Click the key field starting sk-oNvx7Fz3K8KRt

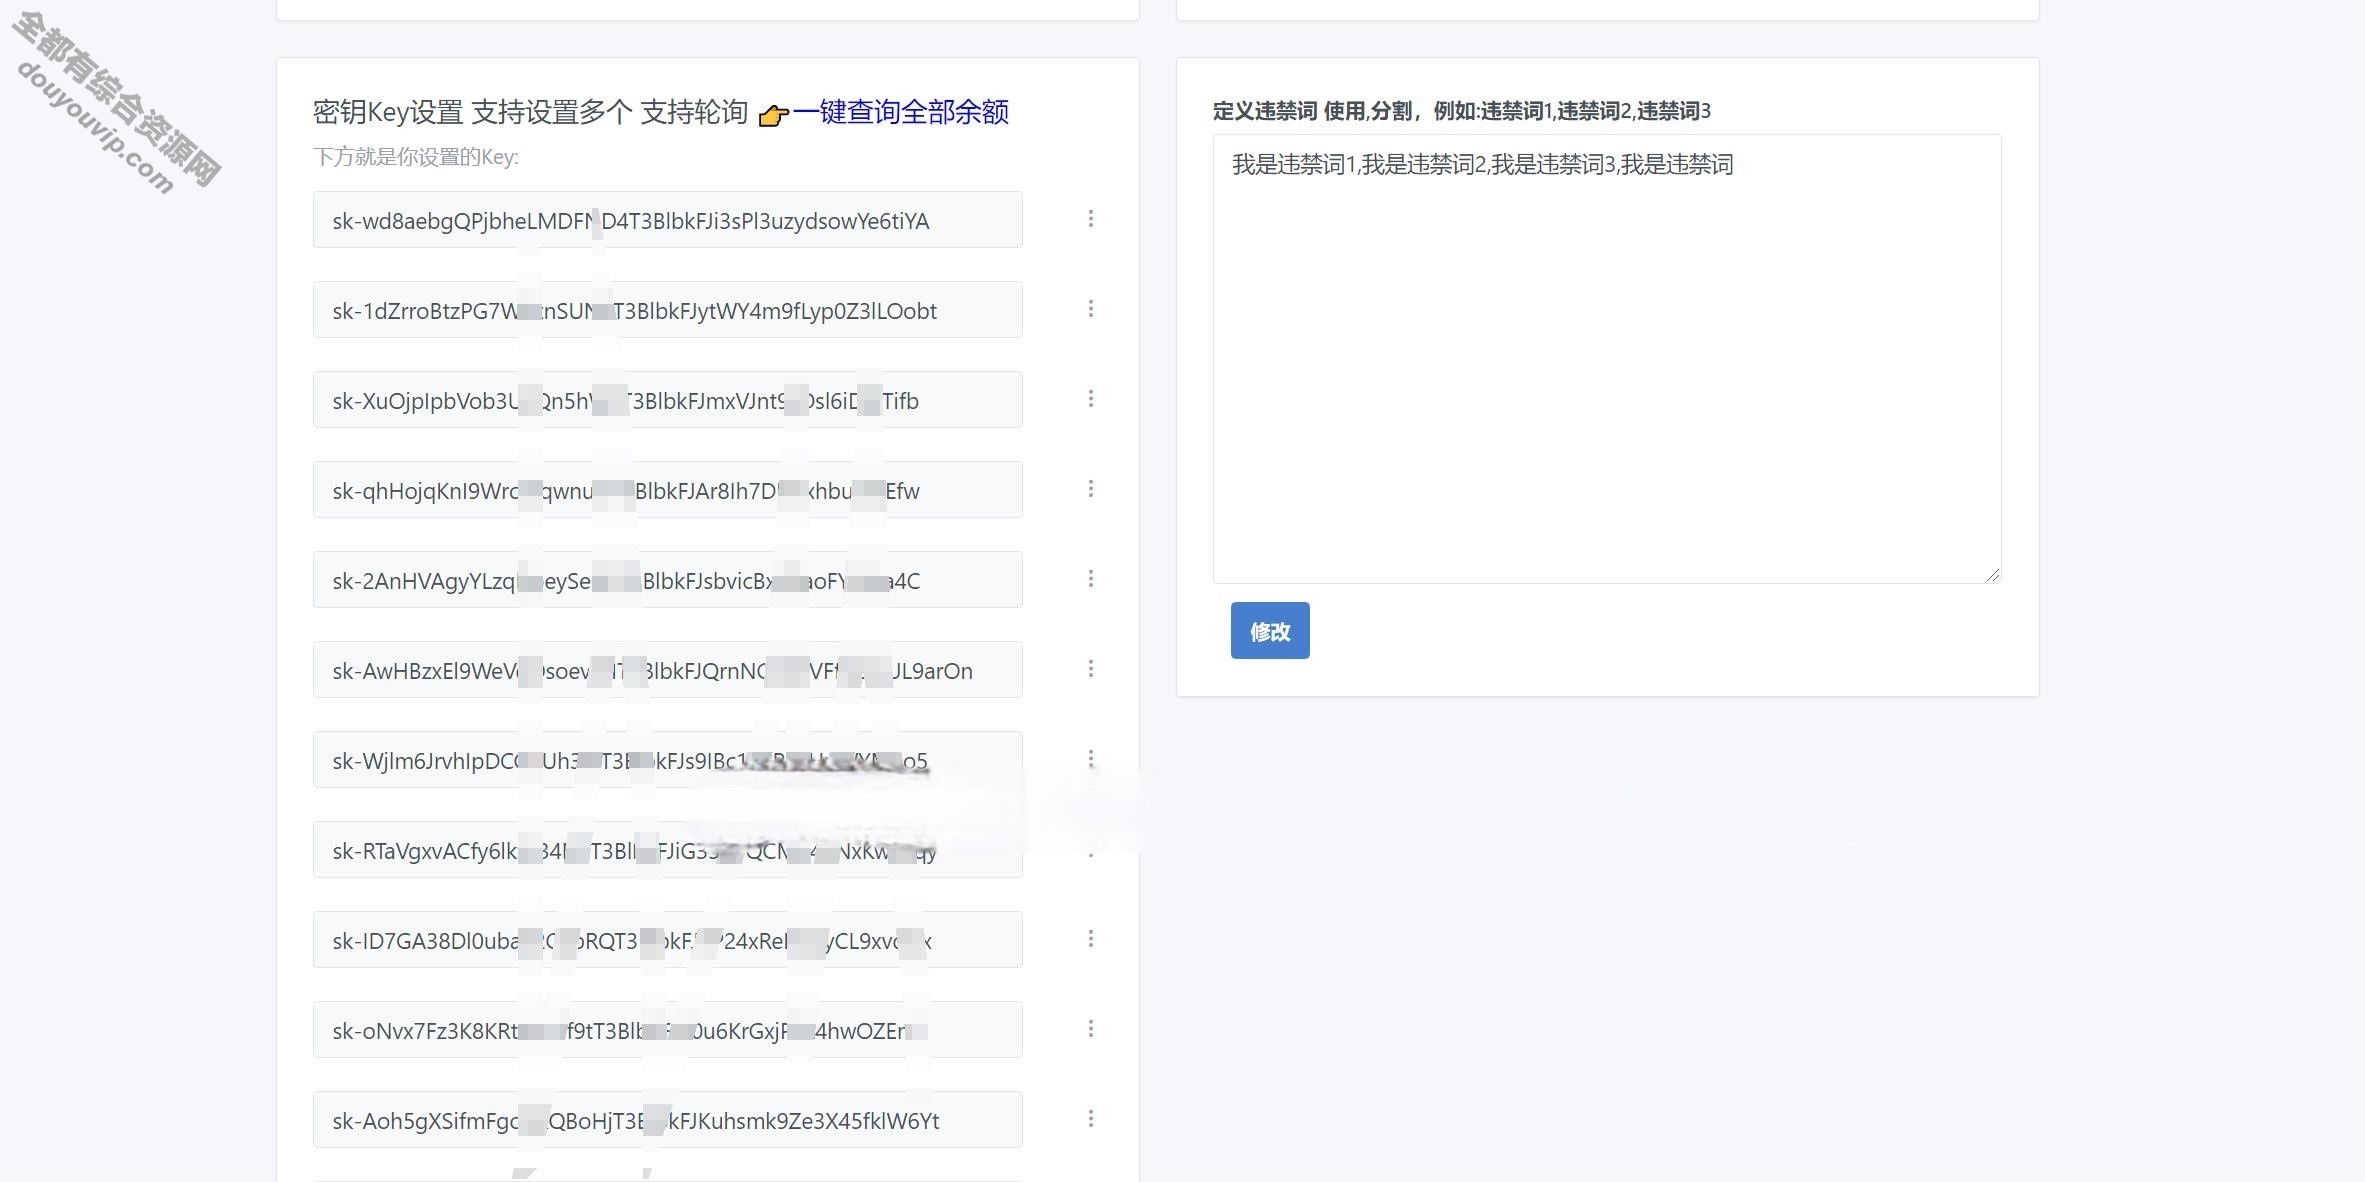(667, 1030)
